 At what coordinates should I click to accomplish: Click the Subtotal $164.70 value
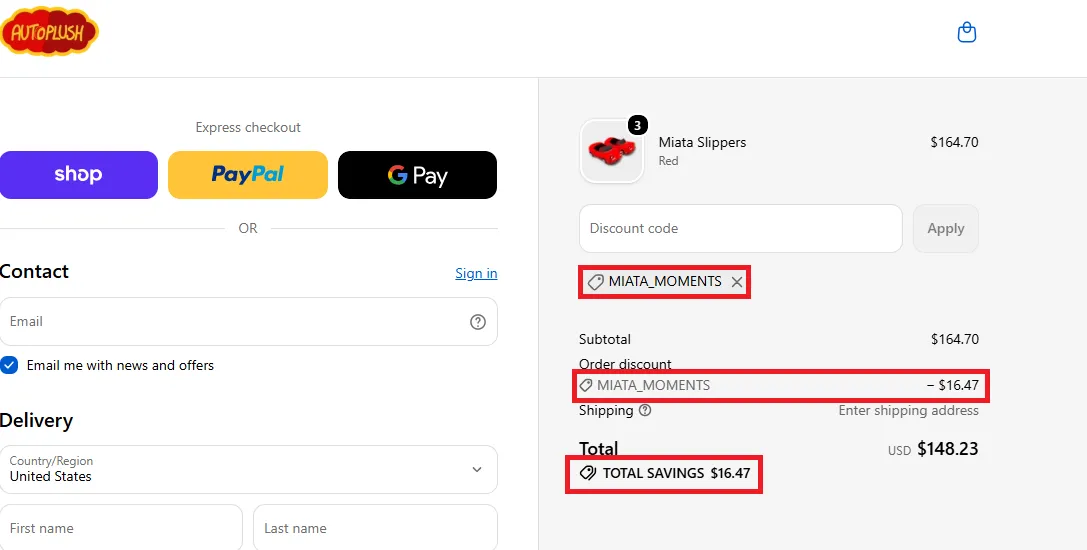click(x=955, y=339)
